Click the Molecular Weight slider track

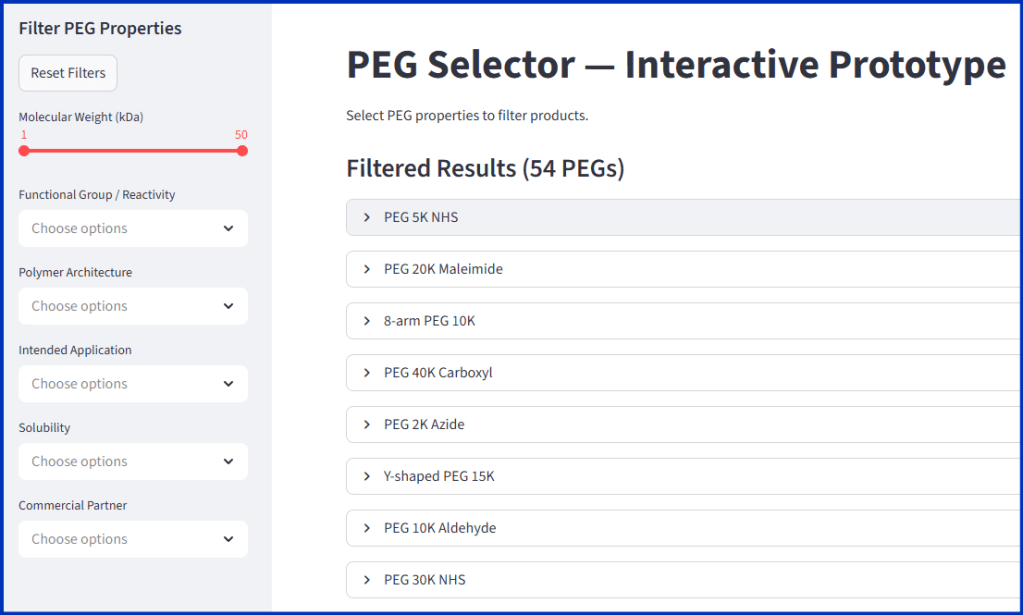(133, 151)
